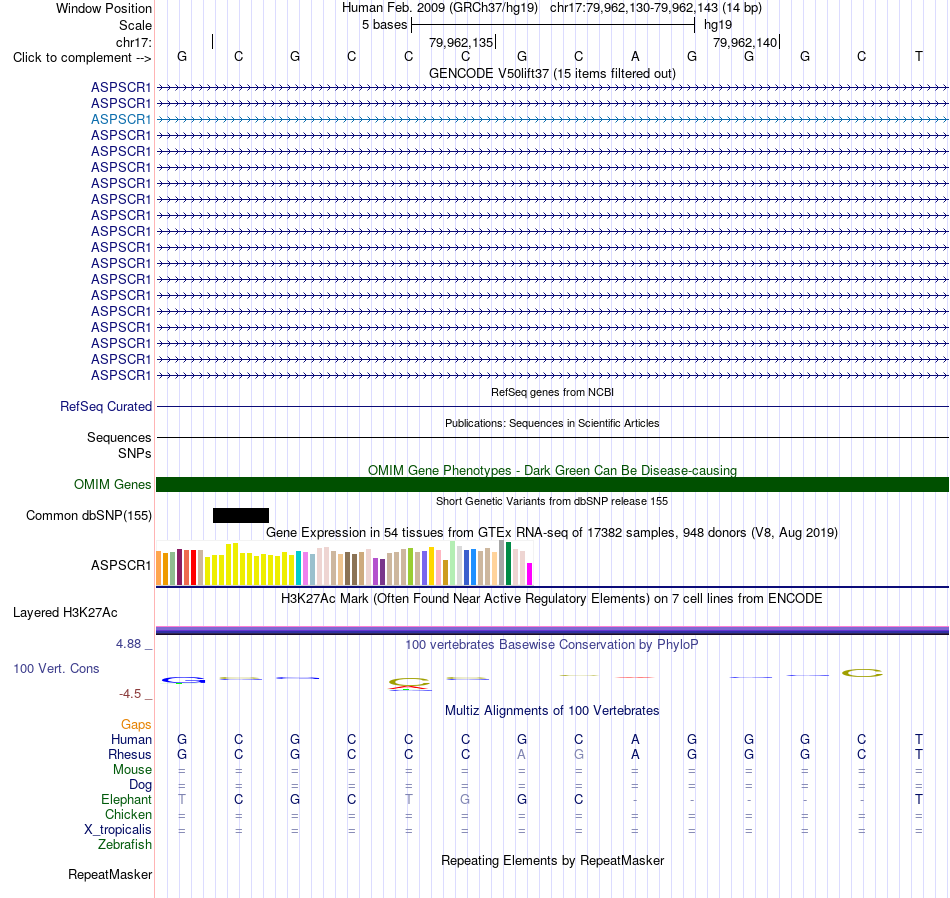Viewport: 950px width, 898px height.
Task: Open the RepeatMasker track label
Action: [x=110, y=874]
